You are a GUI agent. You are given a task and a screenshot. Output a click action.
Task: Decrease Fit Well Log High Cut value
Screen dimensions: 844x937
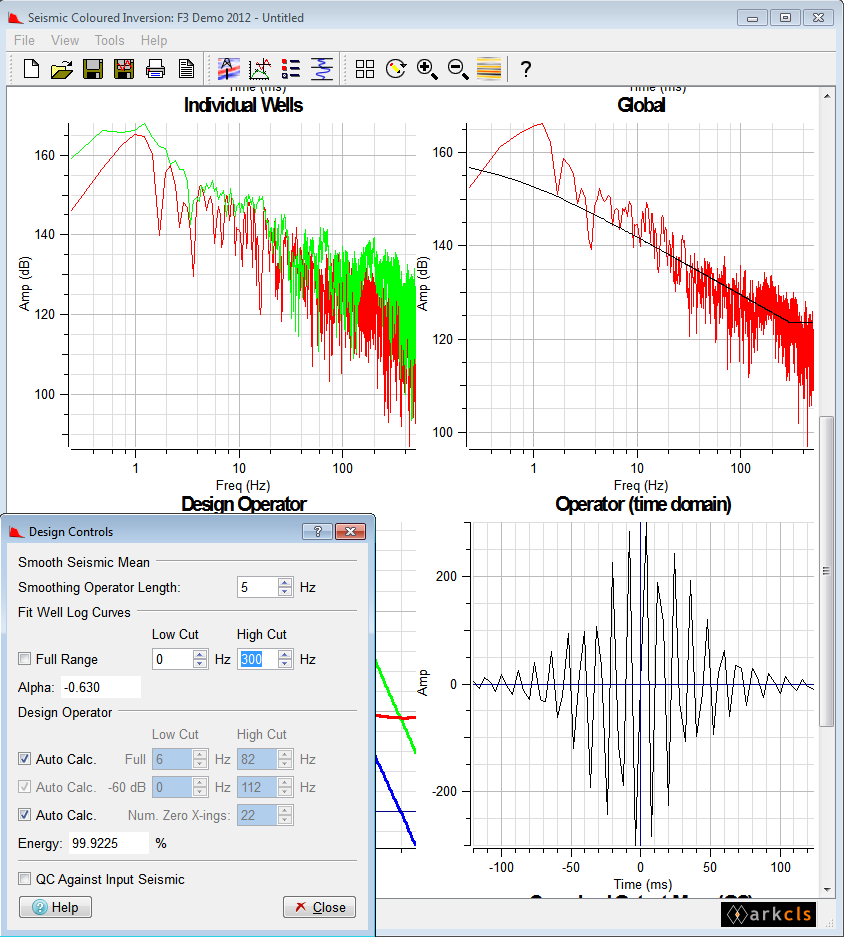pyautogui.click(x=285, y=663)
